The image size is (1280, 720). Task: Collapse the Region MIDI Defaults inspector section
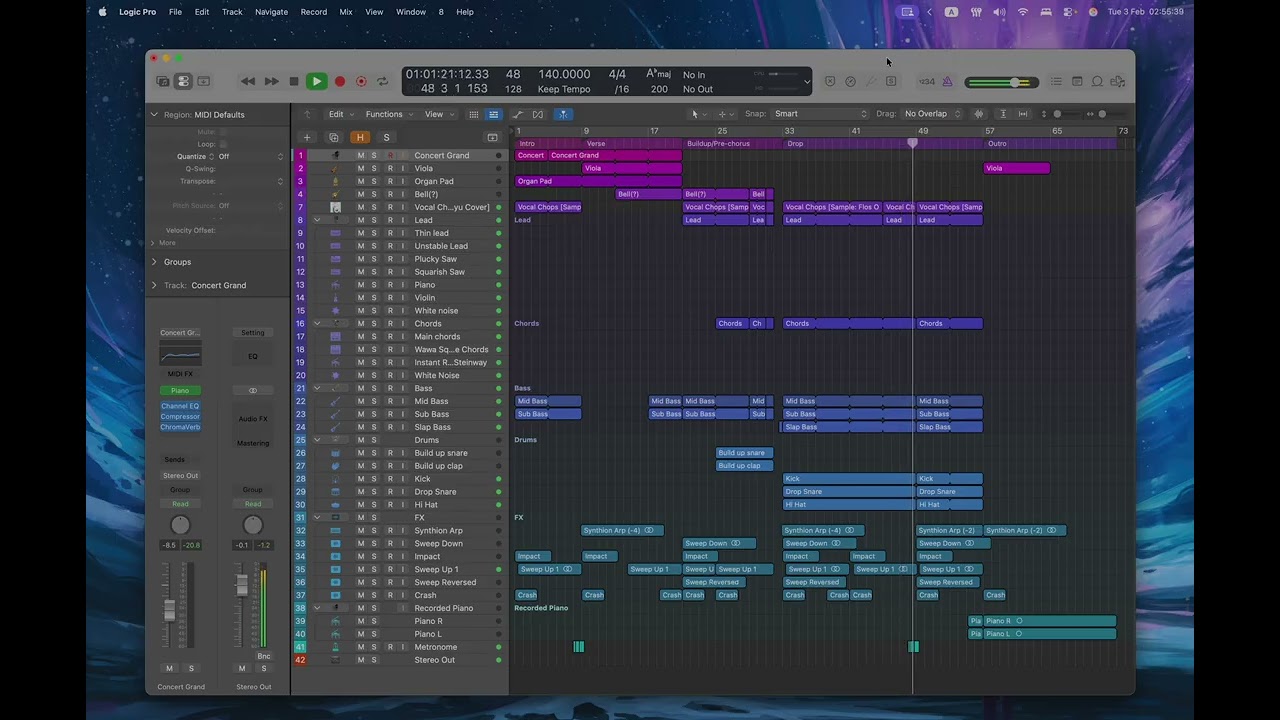click(x=154, y=114)
